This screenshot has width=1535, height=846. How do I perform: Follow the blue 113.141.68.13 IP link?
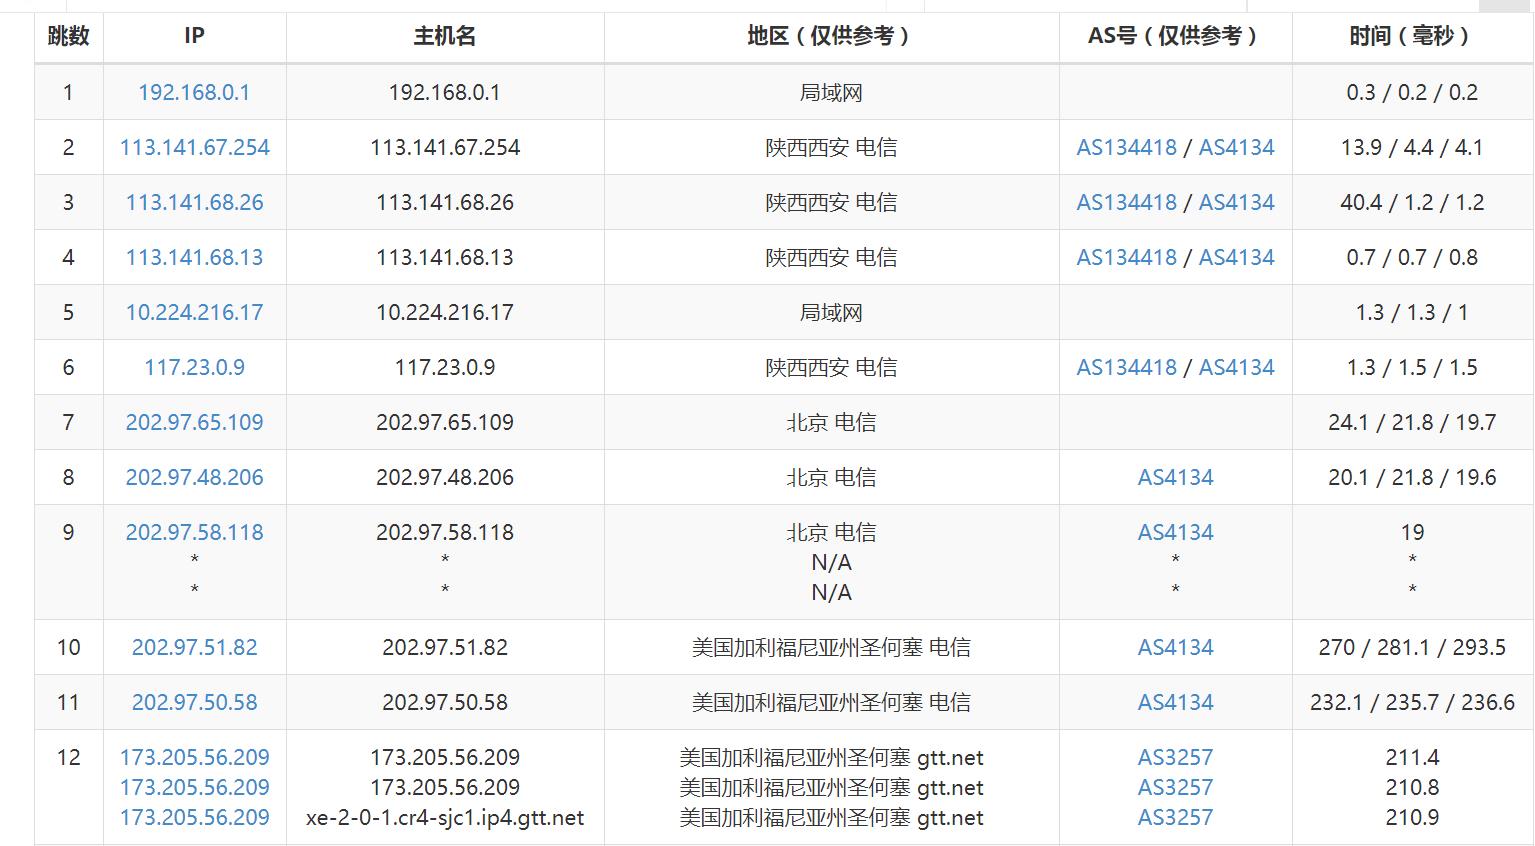pyautogui.click(x=194, y=257)
